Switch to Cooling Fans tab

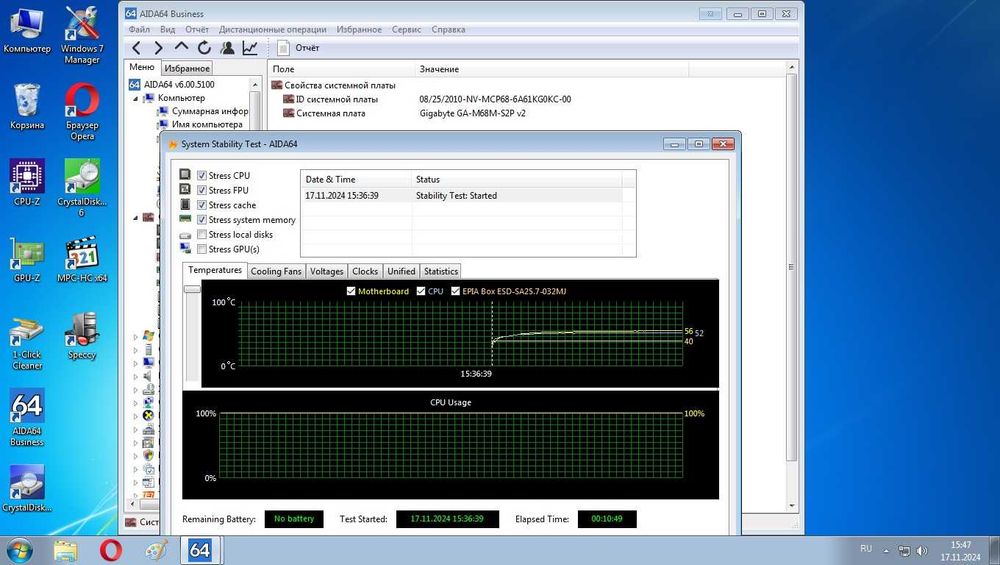(x=276, y=271)
